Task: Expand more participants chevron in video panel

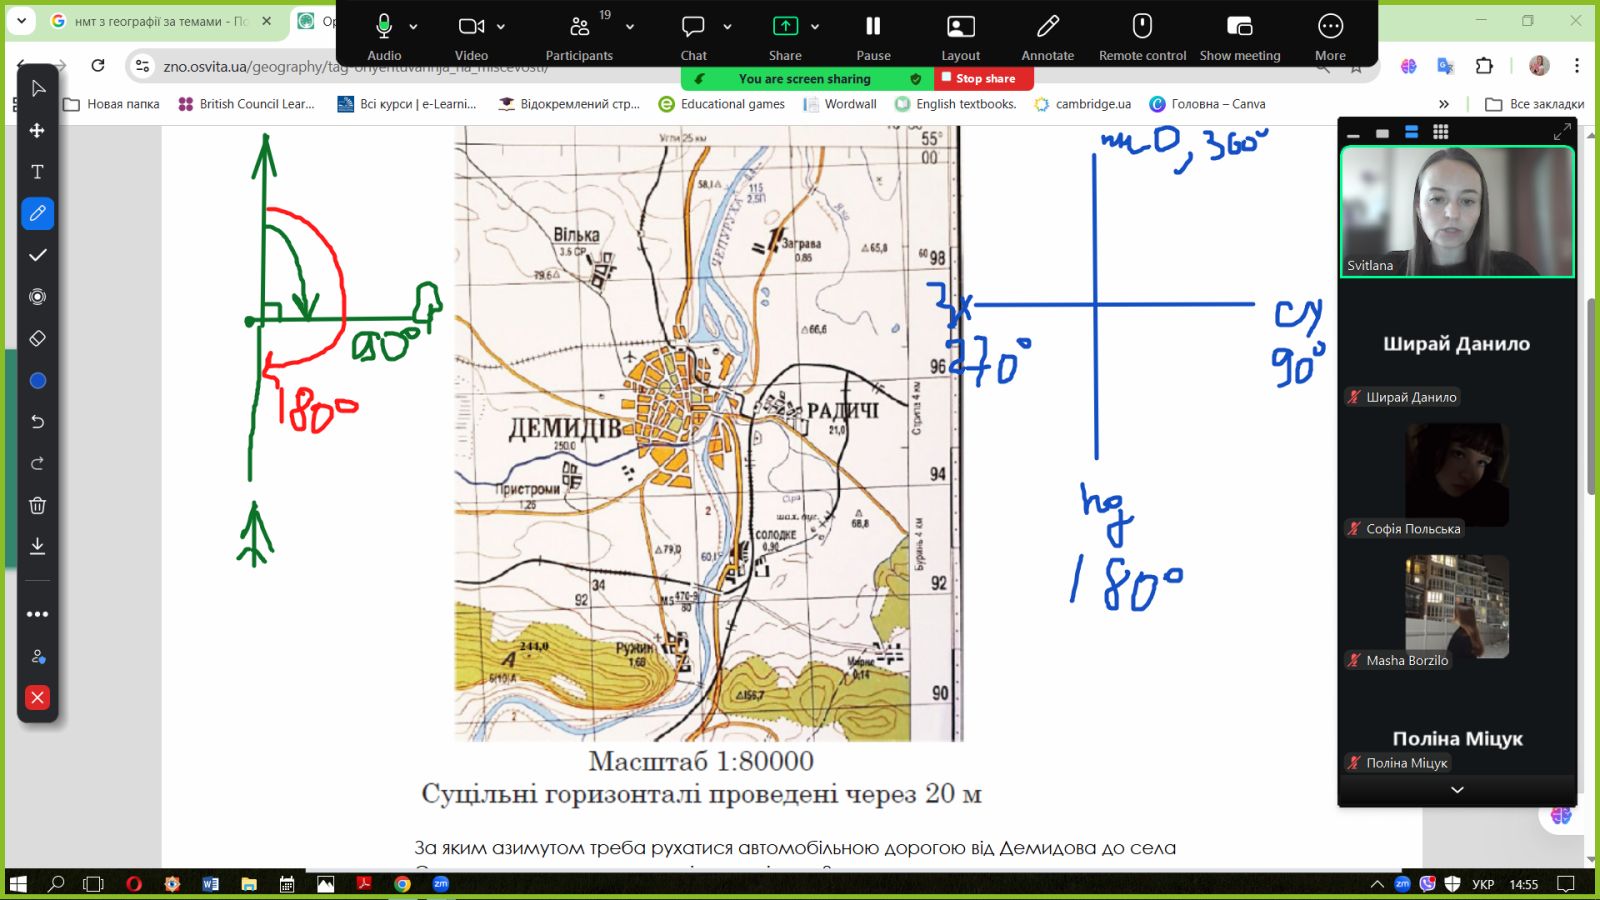Action: point(1457,790)
